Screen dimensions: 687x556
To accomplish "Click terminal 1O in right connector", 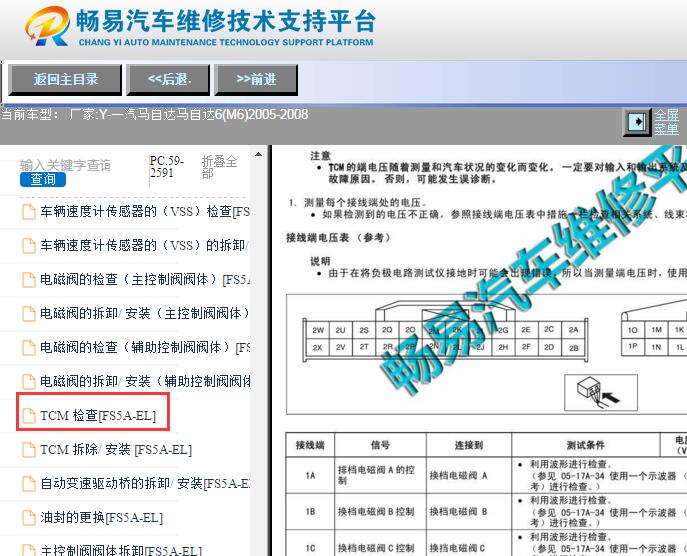I will (x=632, y=330).
